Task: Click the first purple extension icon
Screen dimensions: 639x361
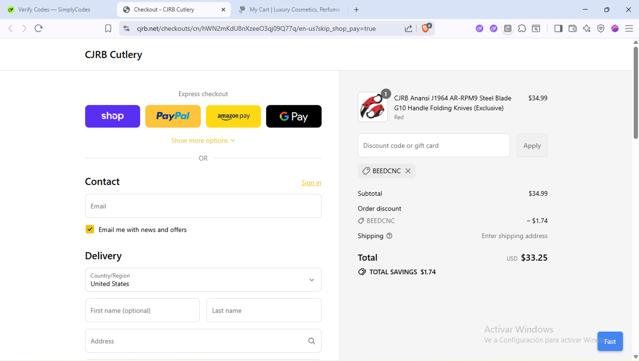Action: pyautogui.click(x=479, y=28)
